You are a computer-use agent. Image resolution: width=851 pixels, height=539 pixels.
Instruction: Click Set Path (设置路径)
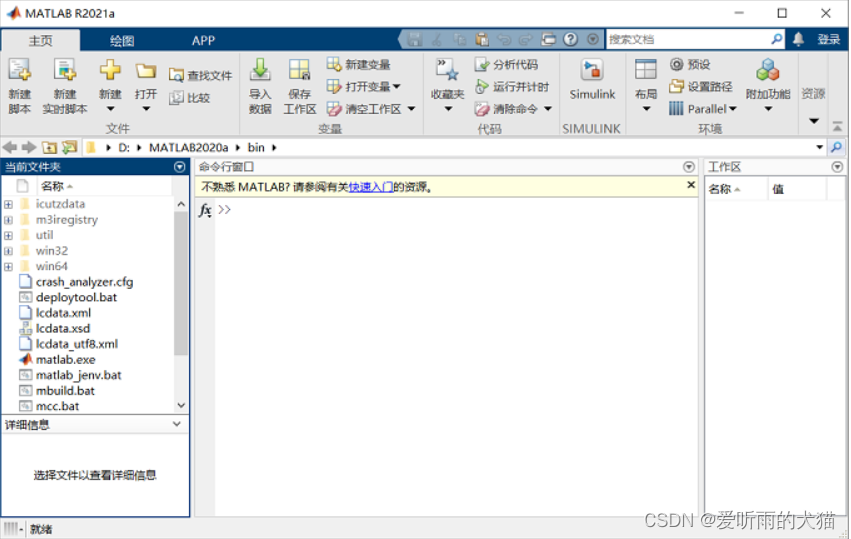pos(701,86)
